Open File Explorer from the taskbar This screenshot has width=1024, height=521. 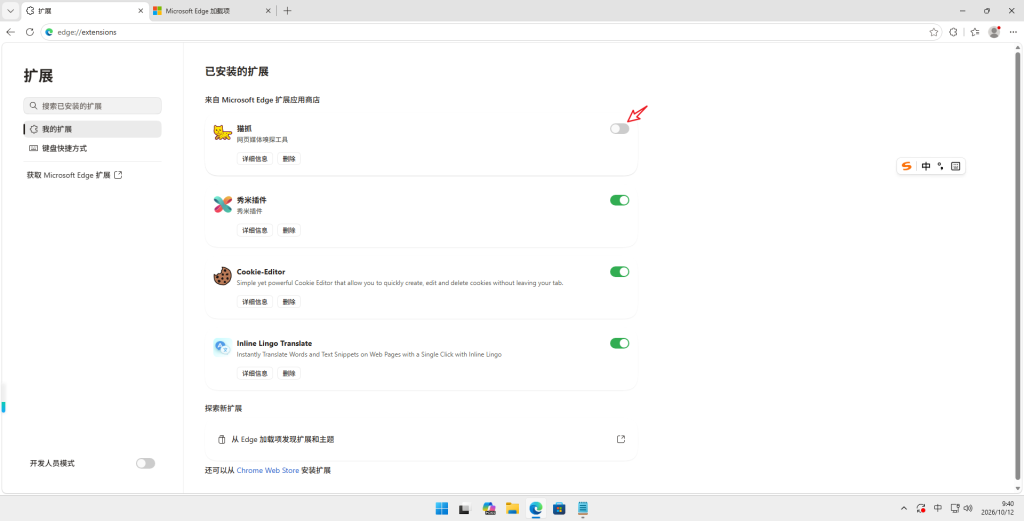pyautogui.click(x=512, y=508)
